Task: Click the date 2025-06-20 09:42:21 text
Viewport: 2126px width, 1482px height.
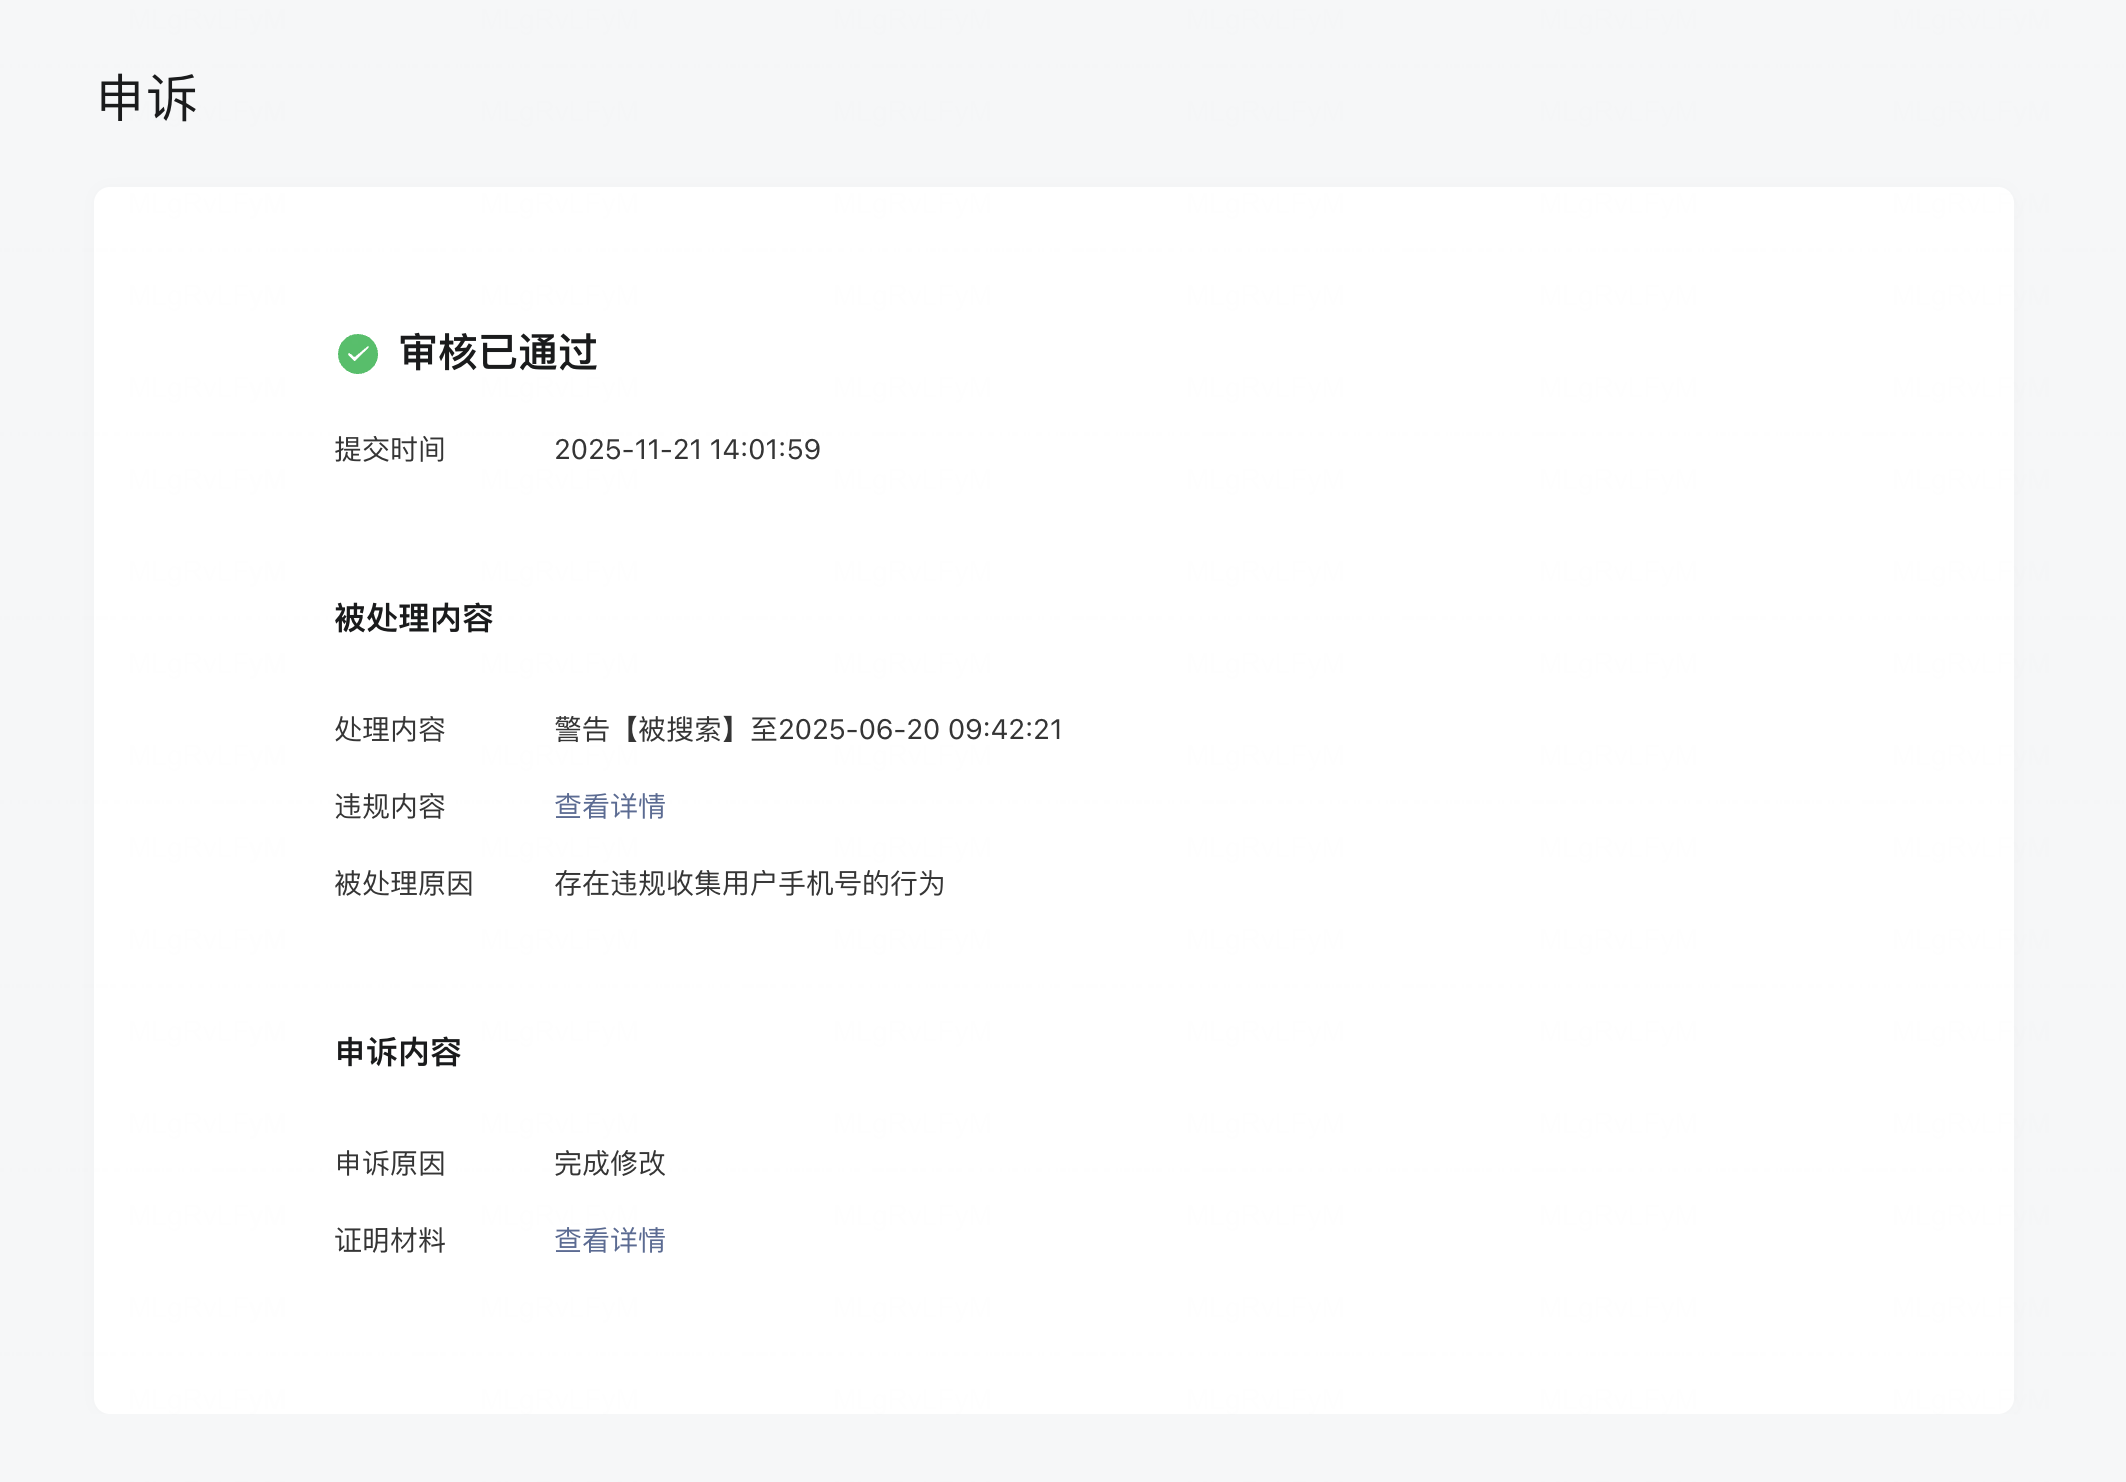Action: pos(920,730)
